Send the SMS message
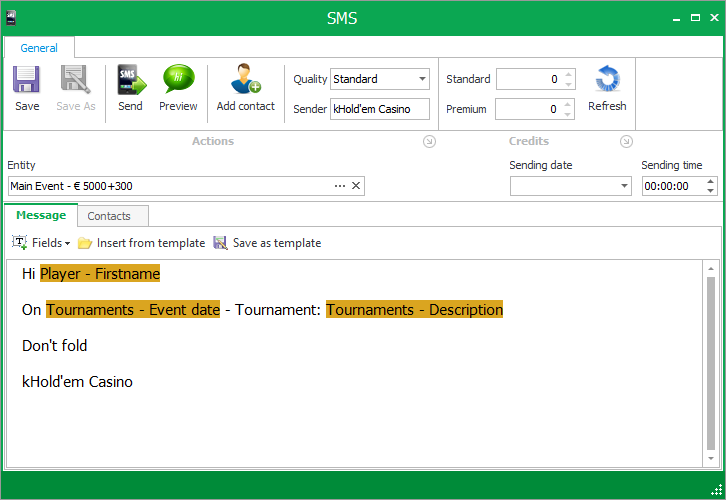726x500 pixels. (x=130, y=81)
